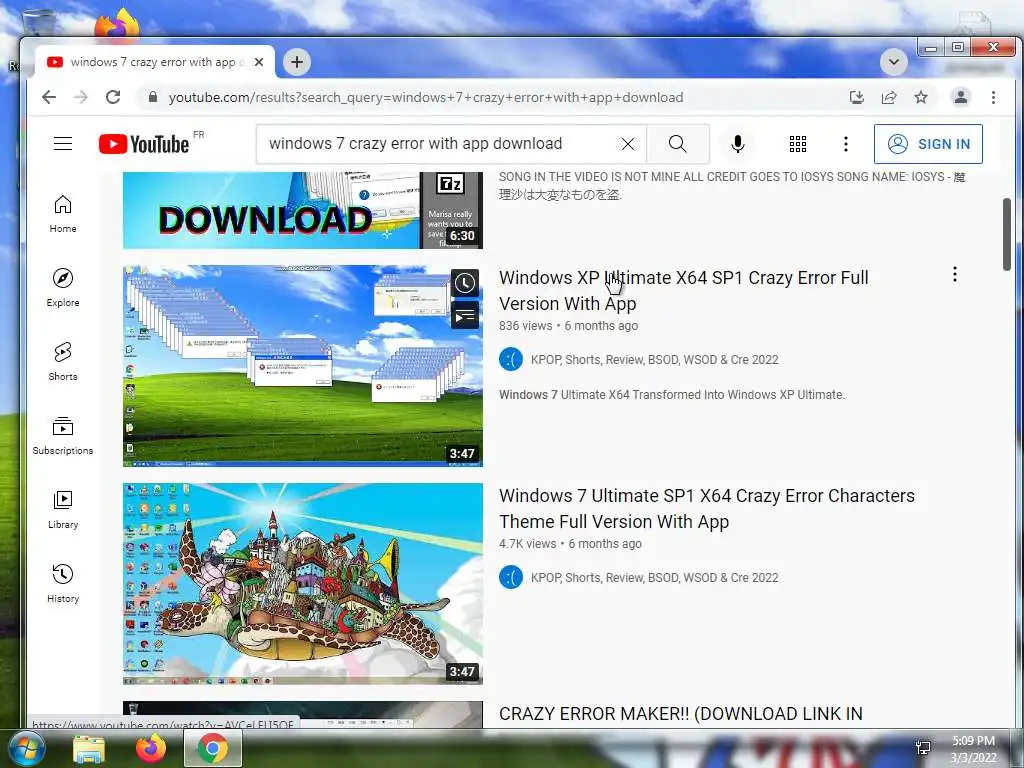Close the YouTube search results tab

pos(259,62)
